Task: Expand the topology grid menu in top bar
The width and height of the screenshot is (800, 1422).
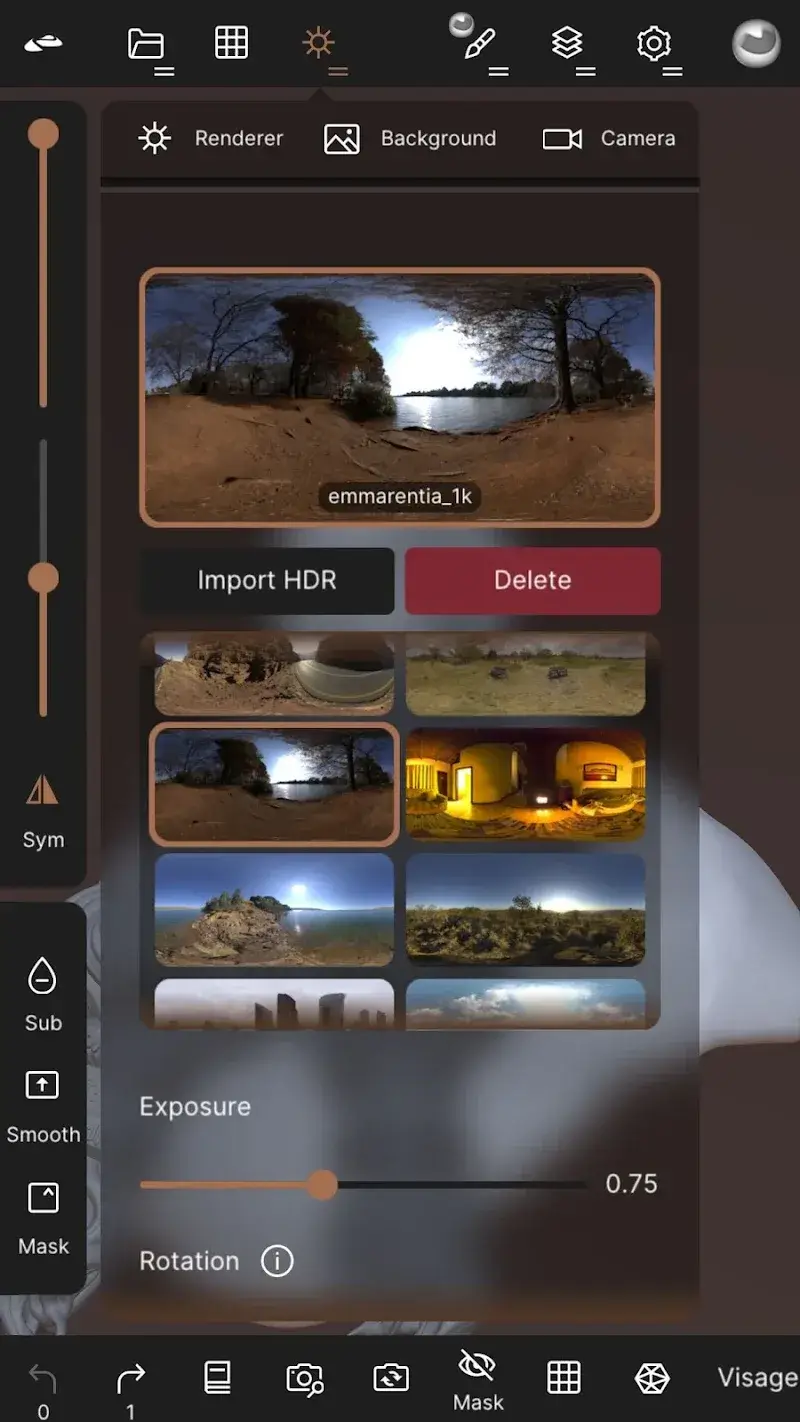Action: coord(232,44)
